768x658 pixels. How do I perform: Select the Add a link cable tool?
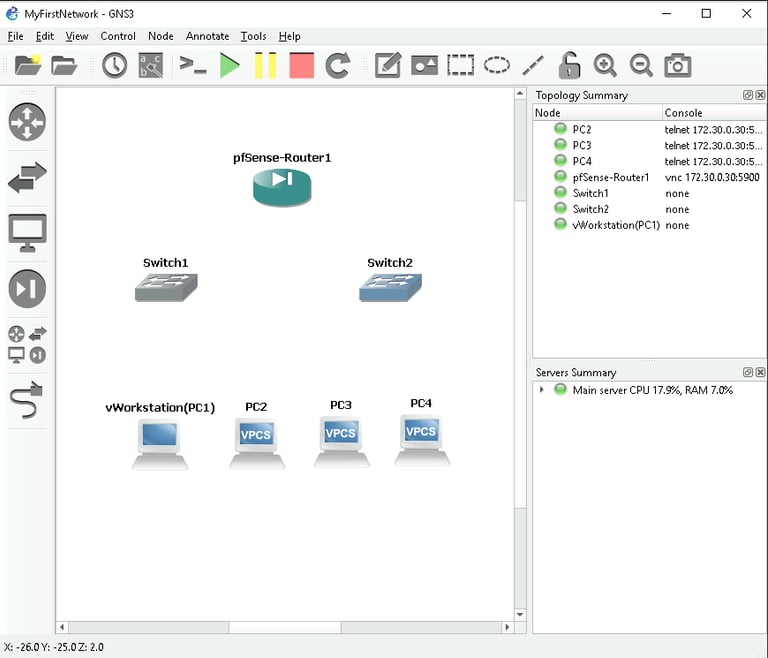[x=26, y=400]
